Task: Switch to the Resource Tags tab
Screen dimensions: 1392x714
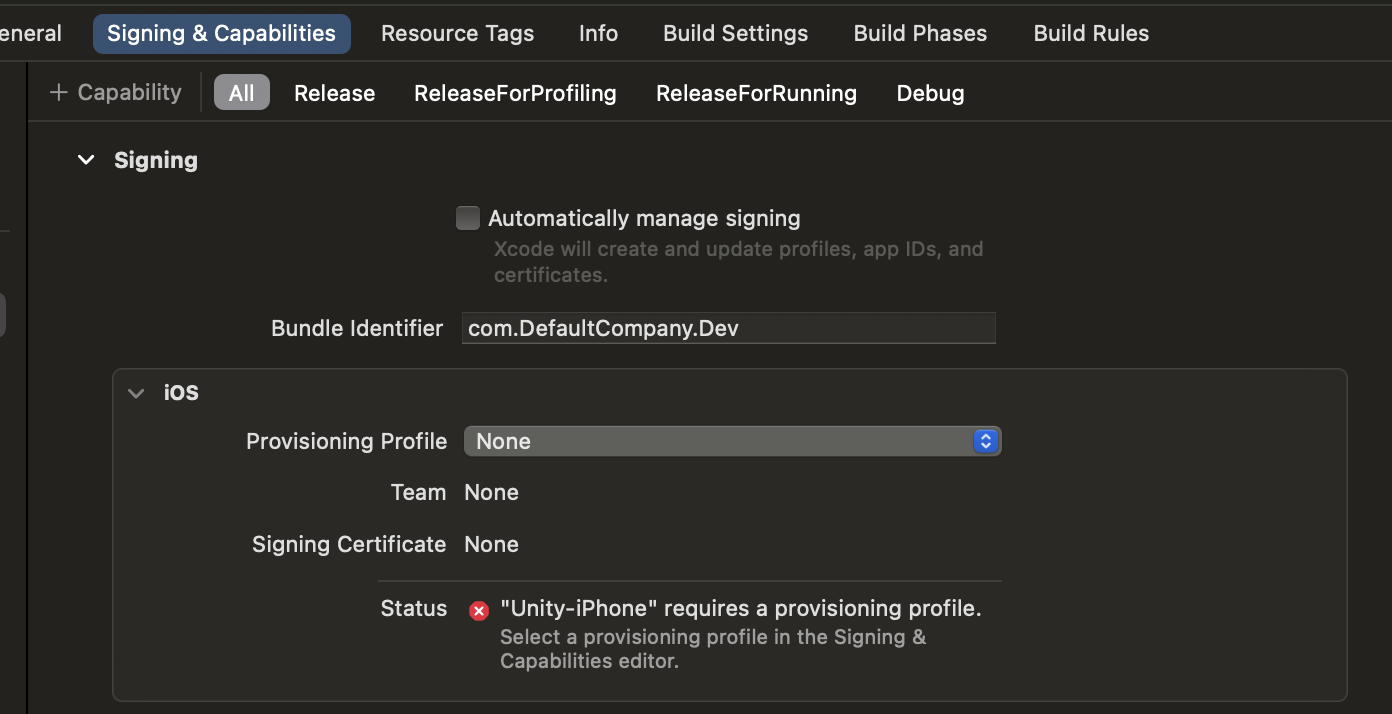Action: tap(457, 33)
